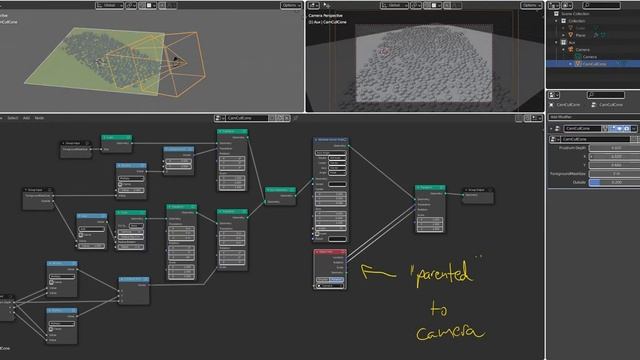This screenshot has width=640, height=360.
Task: Select the Group Output node header
Action: tap(478, 190)
